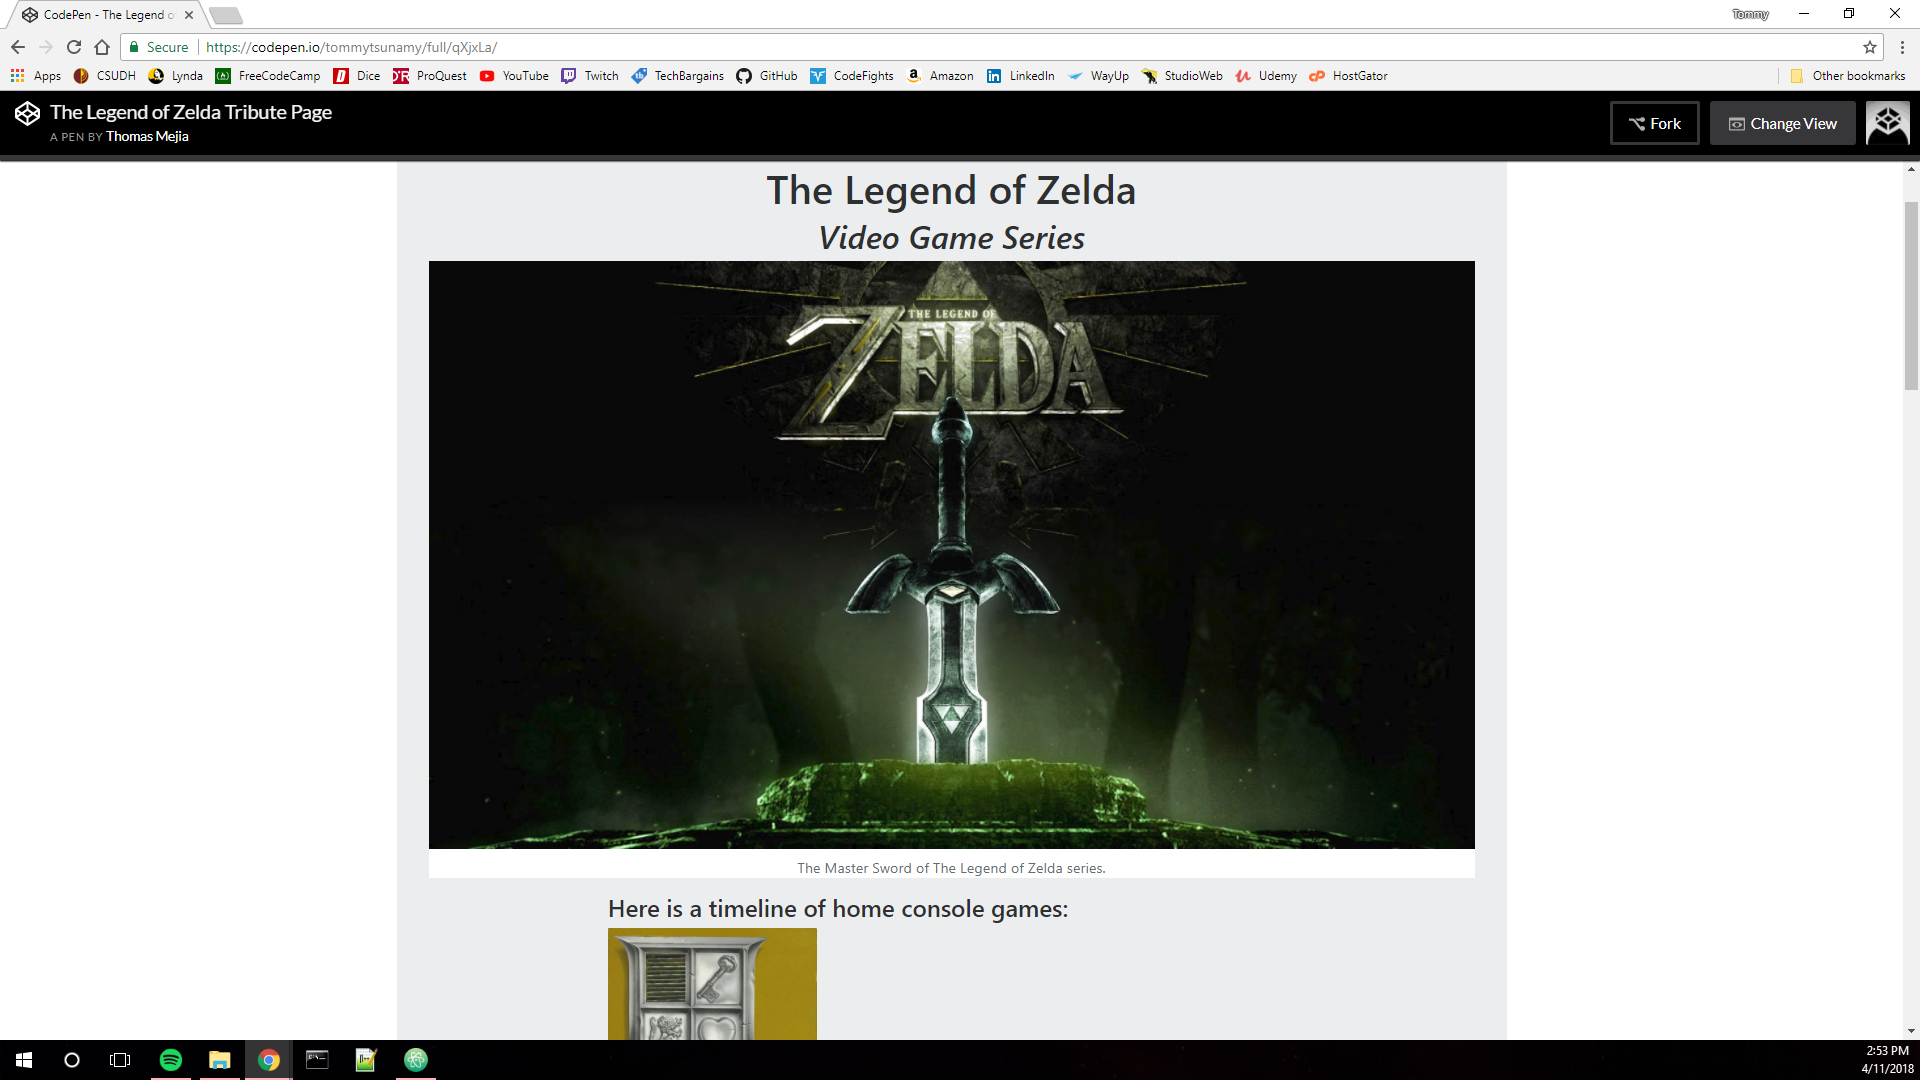This screenshot has width=1920, height=1080.
Task: Open the StudioWeb bookmark
Action: pos(1182,76)
